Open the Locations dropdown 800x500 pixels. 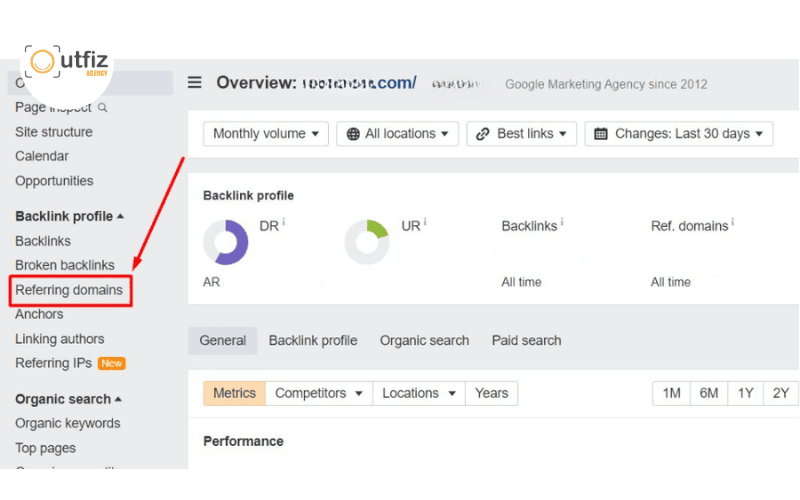(x=419, y=393)
